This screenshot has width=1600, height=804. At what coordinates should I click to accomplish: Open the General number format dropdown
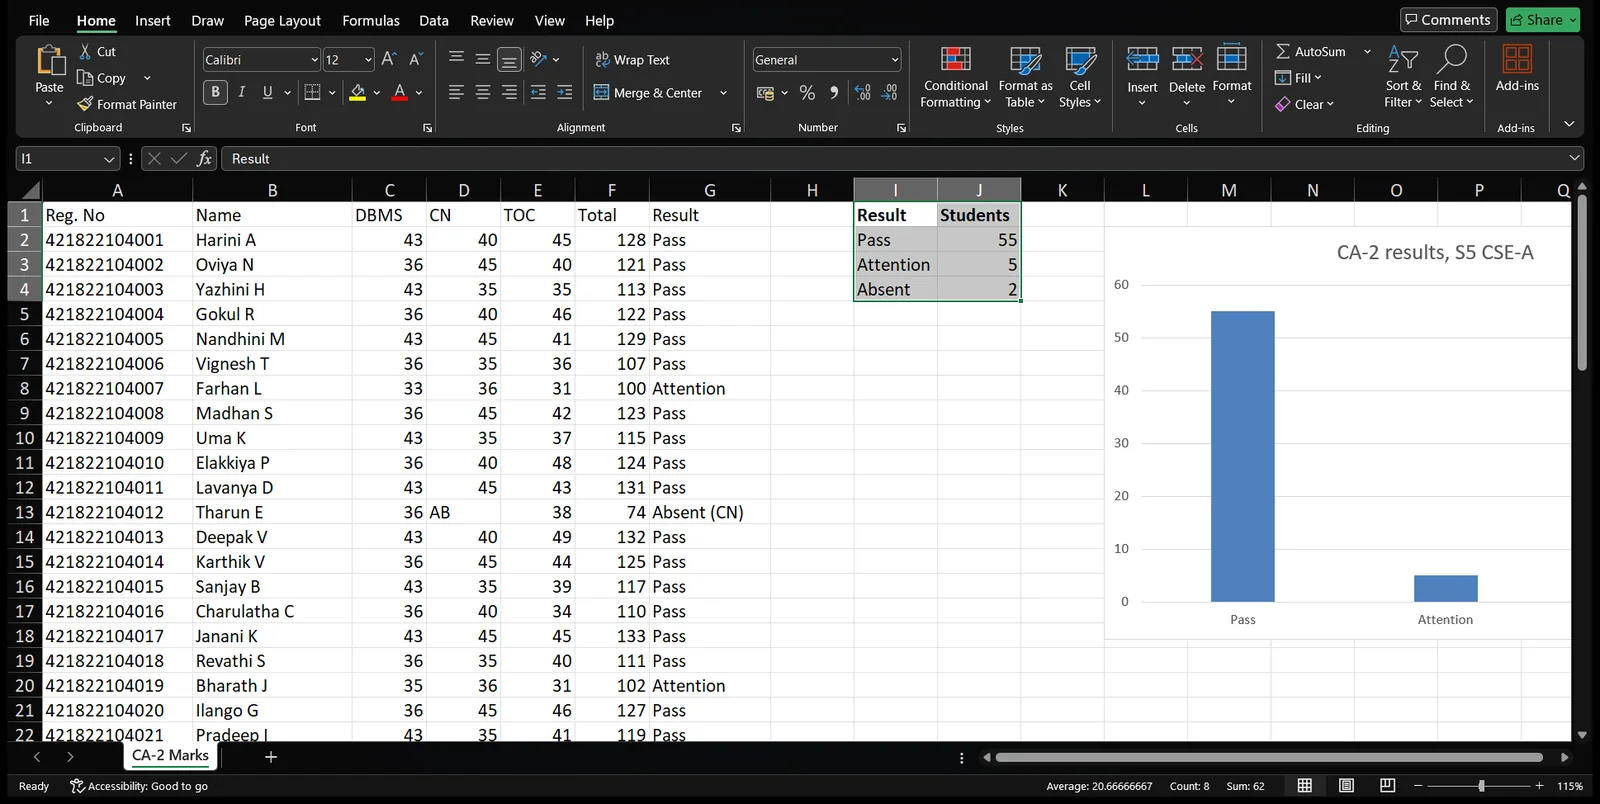click(x=895, y=60)
